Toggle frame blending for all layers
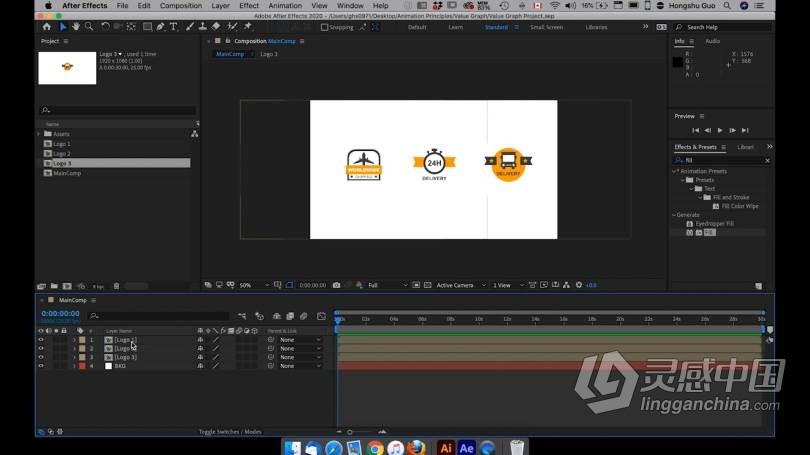Viewport: 810px width, 455px height. point(290,316)
